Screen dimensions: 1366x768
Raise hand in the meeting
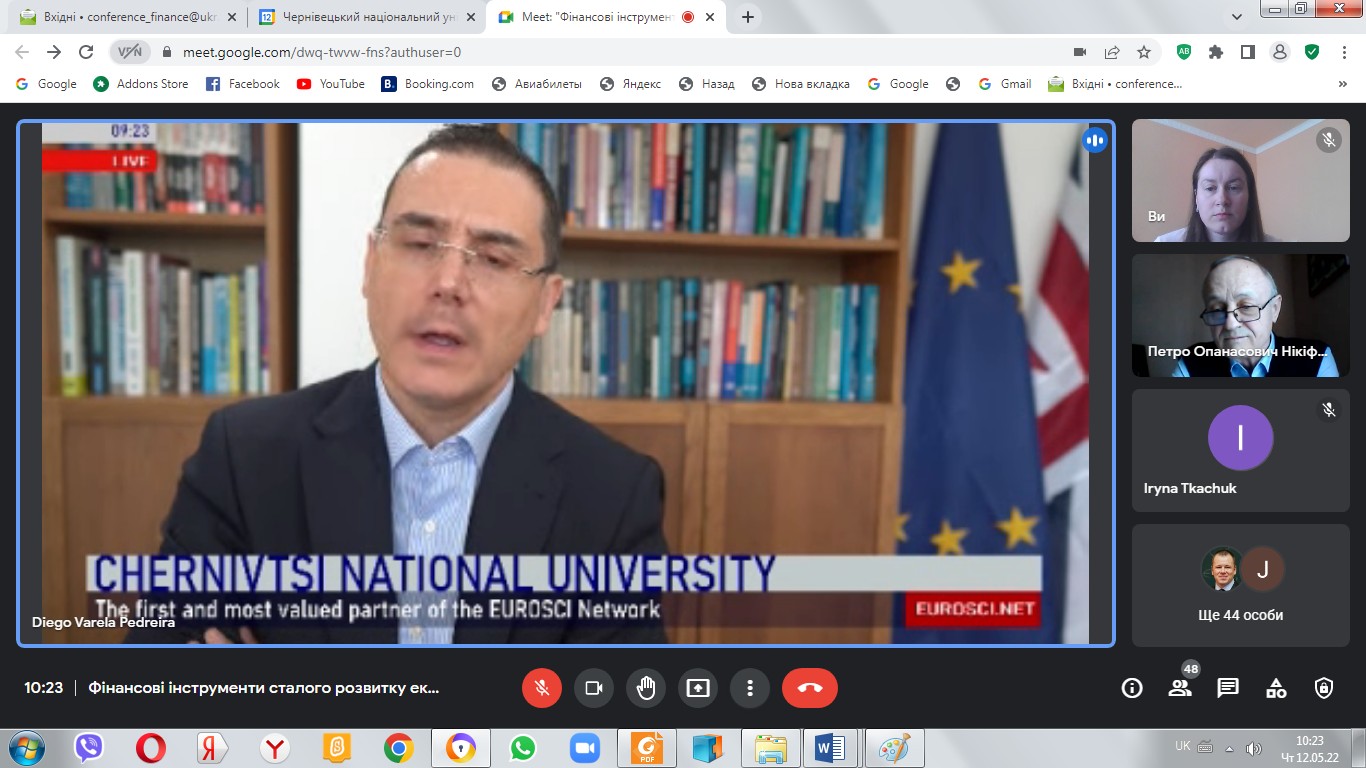pyautogui.click(x=646, y=688)
